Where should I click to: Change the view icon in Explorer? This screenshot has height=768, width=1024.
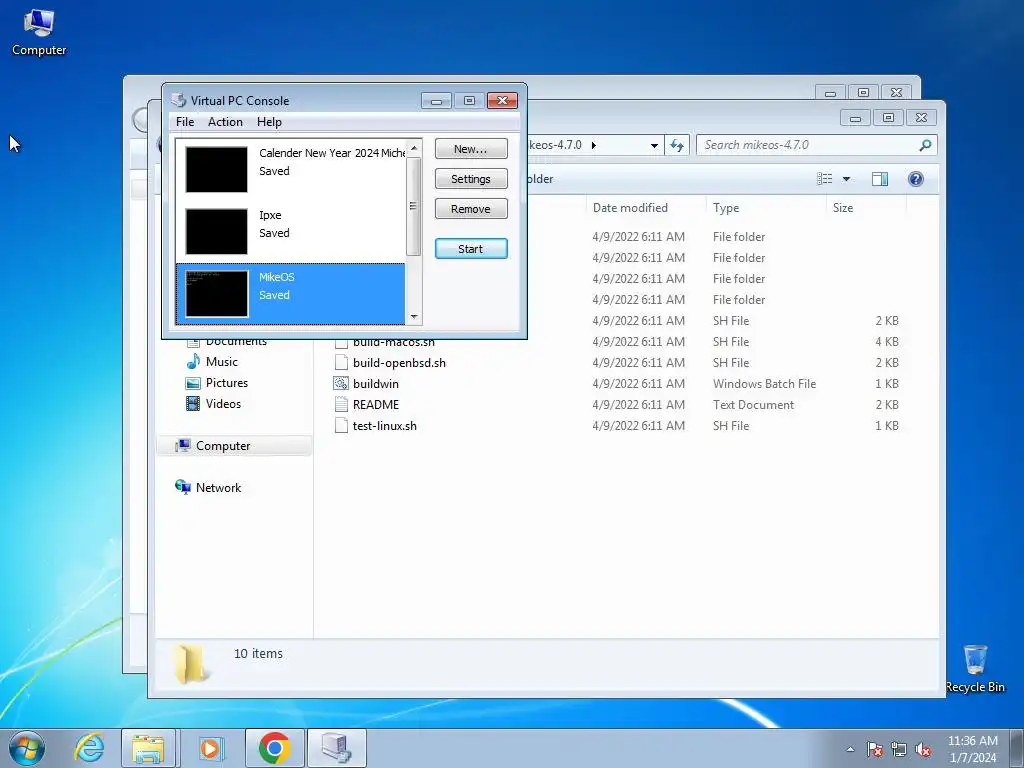(825, 179)
